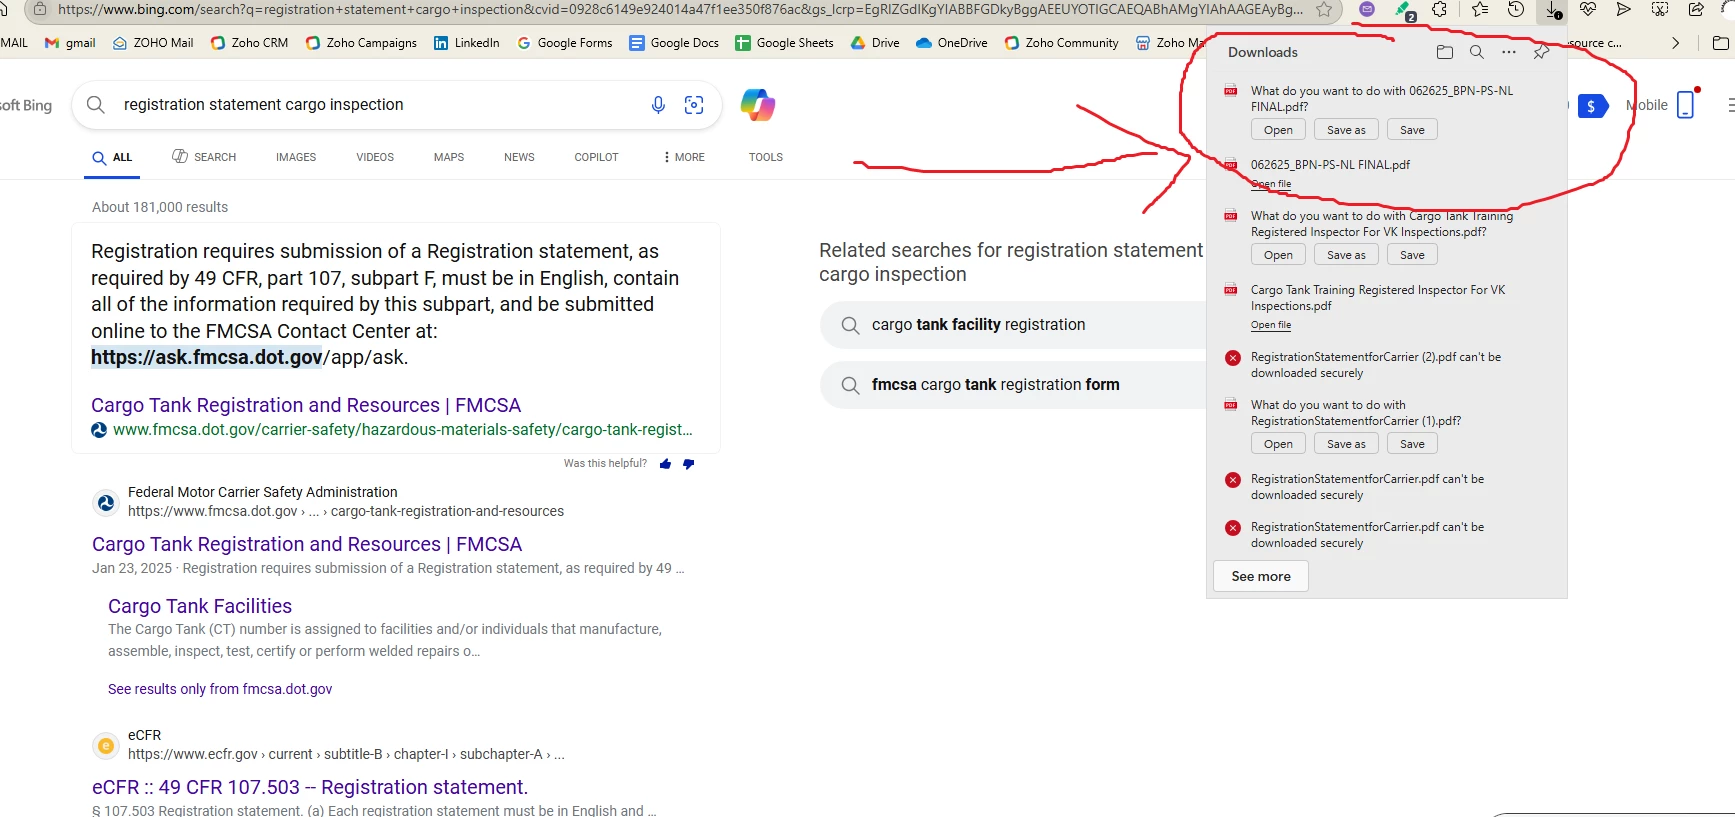Open the Cargo Tank Facilities sublink
The width and height of the screenshot is (1735, 817).
pos(200,606)
